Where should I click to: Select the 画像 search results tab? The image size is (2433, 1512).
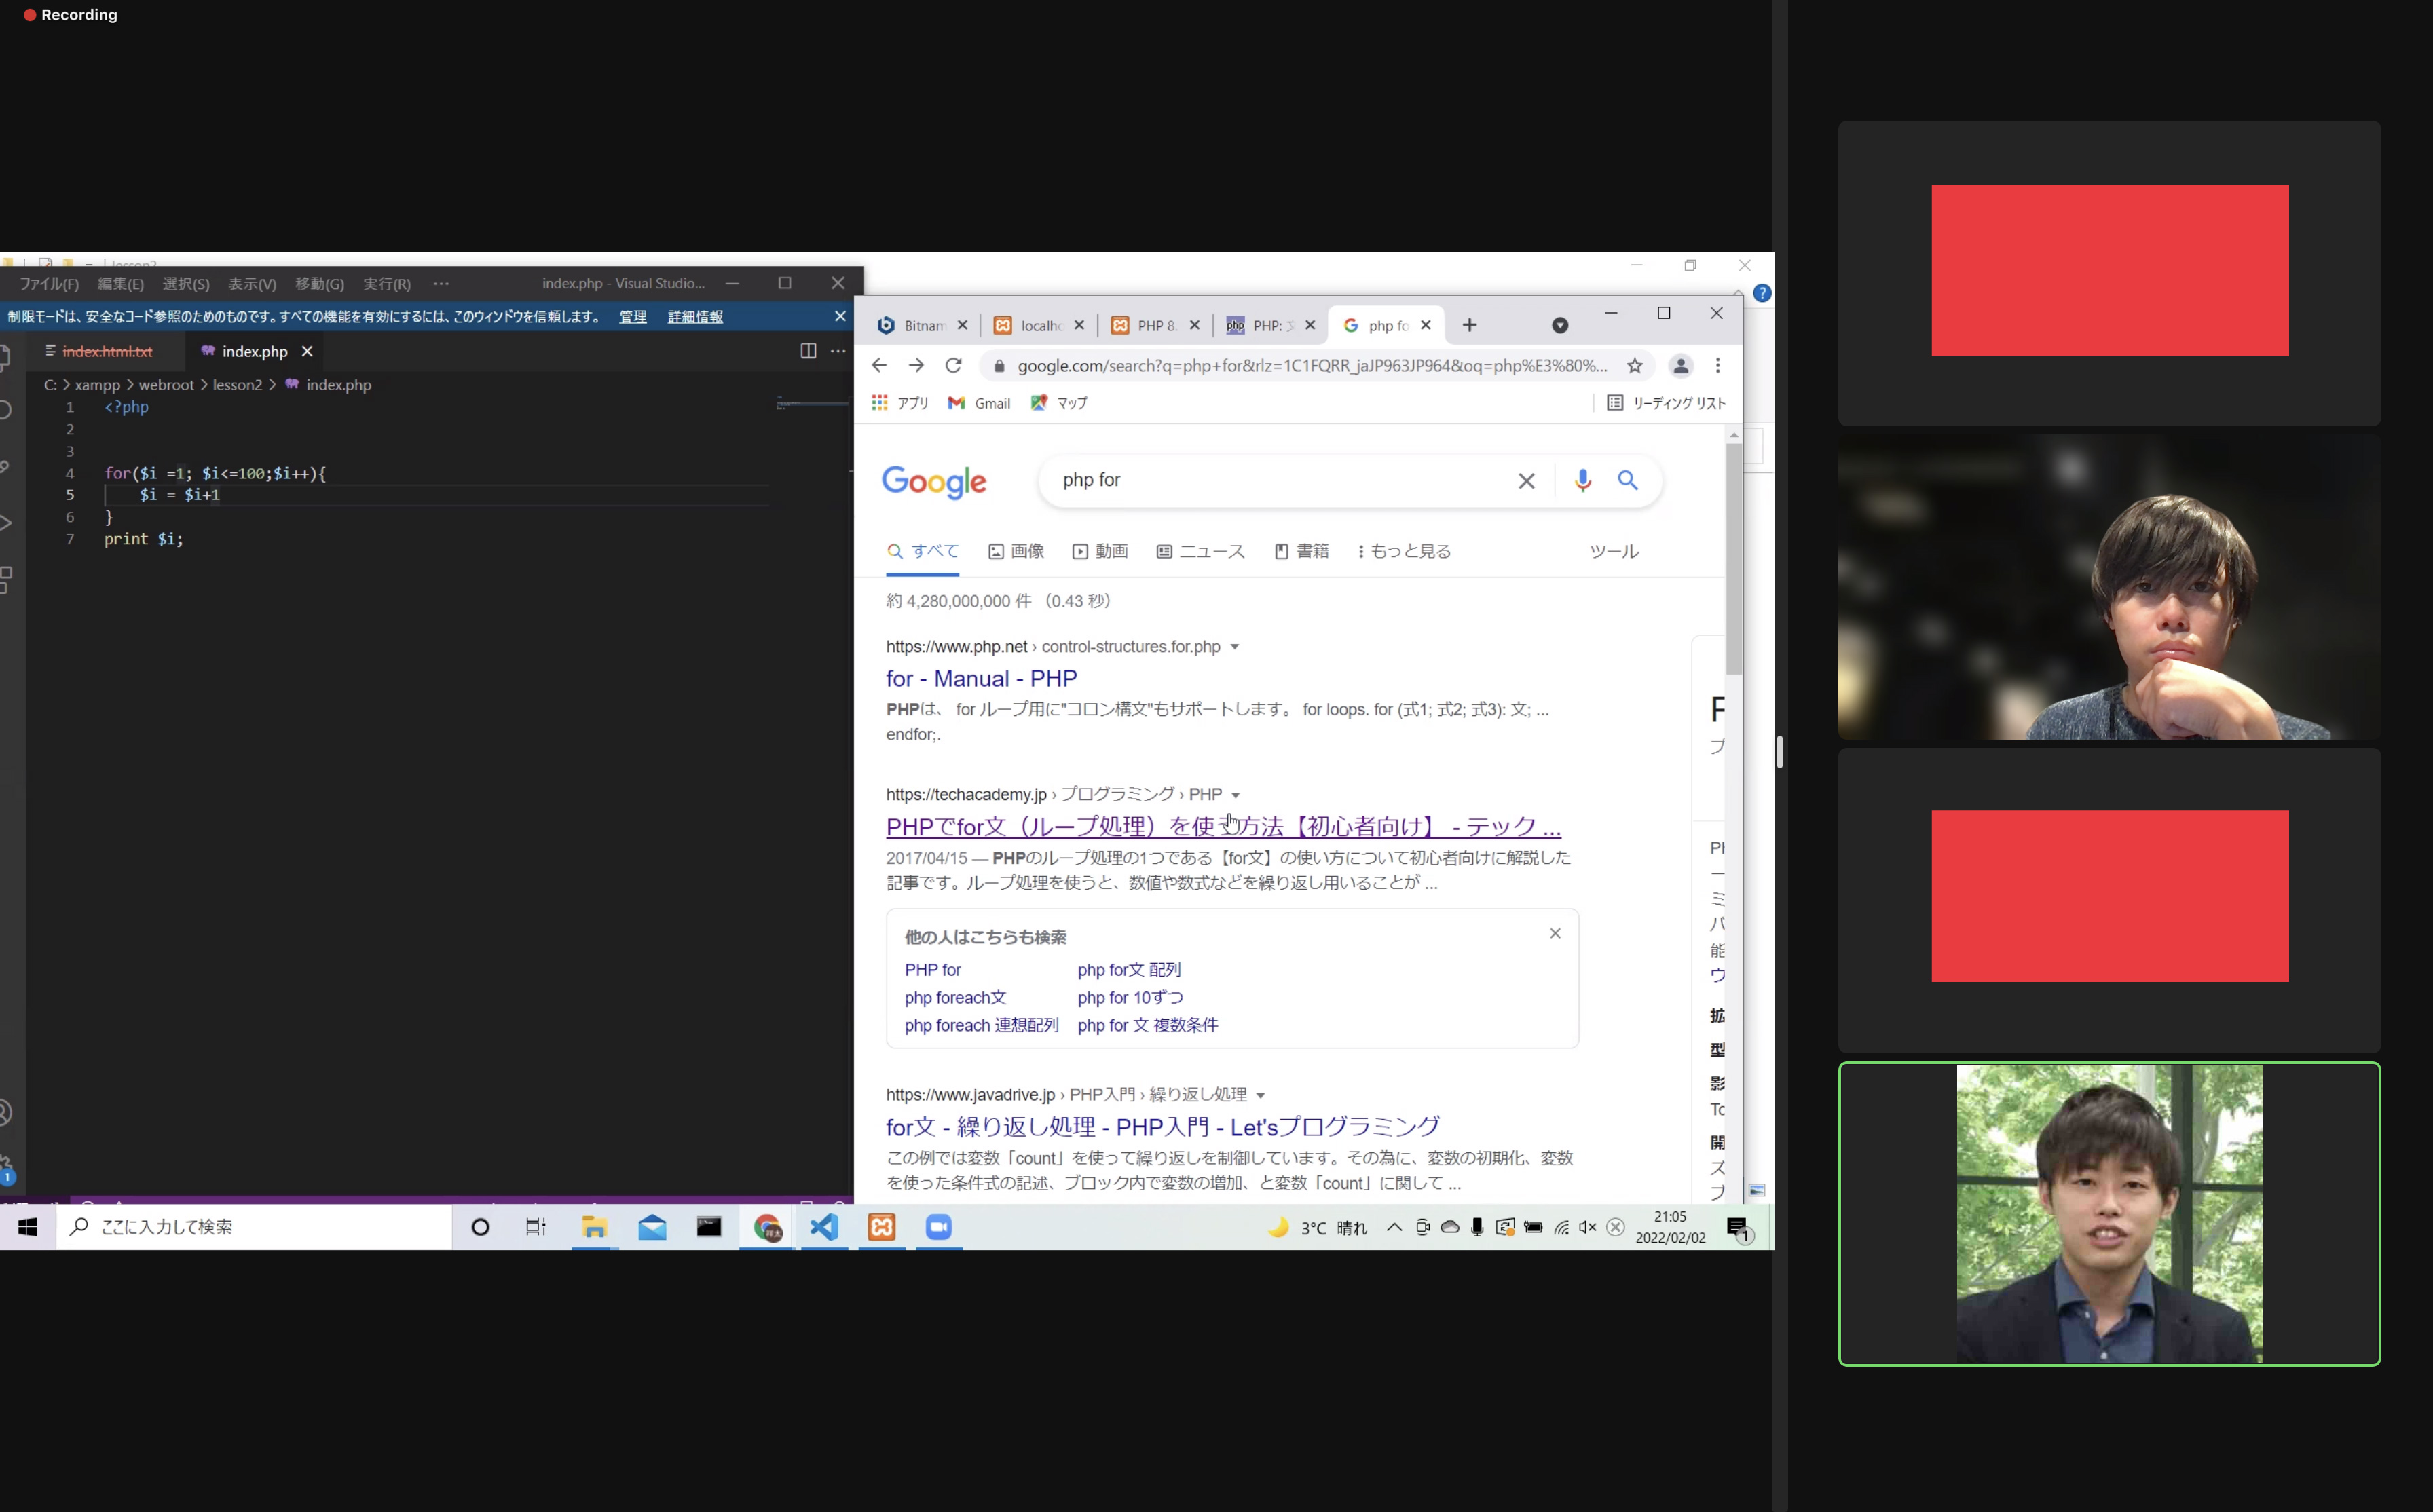[x=1016, y=551]
